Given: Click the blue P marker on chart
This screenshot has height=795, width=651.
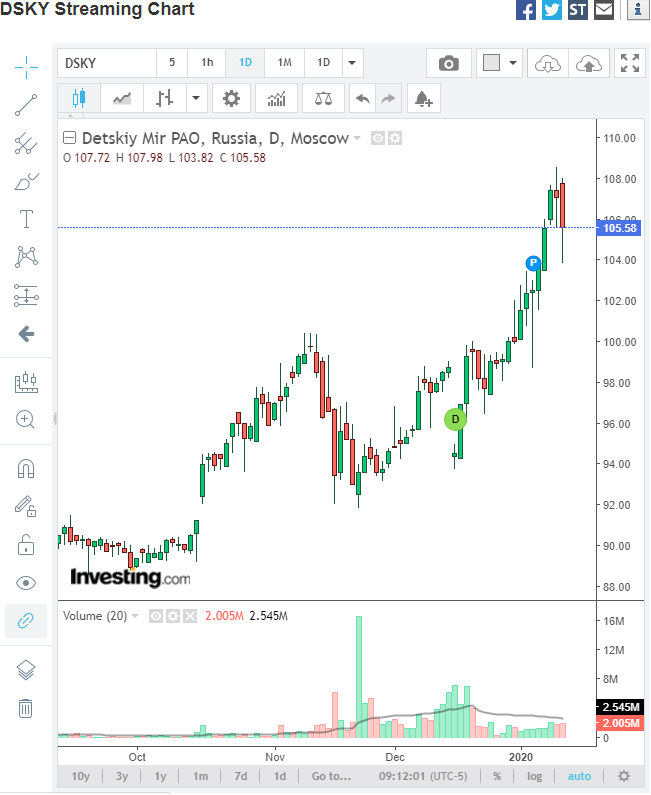Looking at the screenshot, I should (533, 263).
